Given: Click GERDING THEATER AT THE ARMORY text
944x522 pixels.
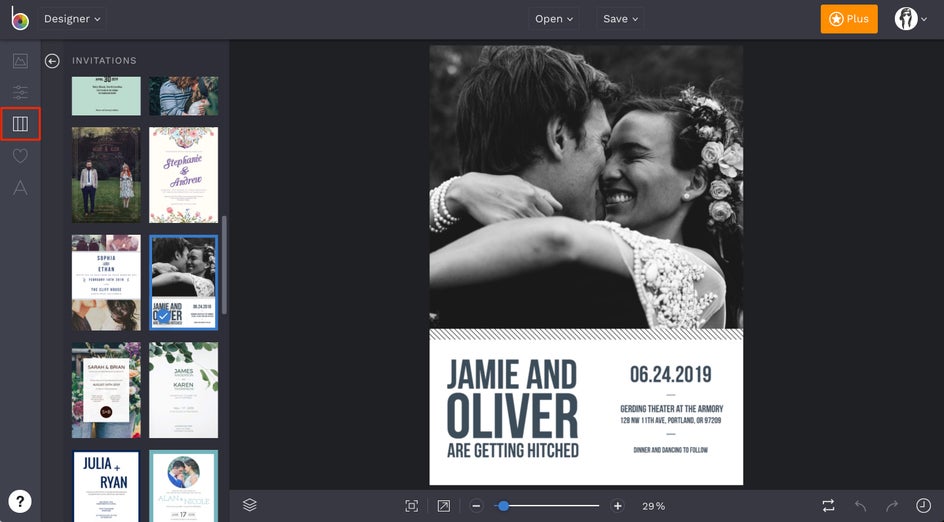Looking at the screenshot, I should pos(671,409).
